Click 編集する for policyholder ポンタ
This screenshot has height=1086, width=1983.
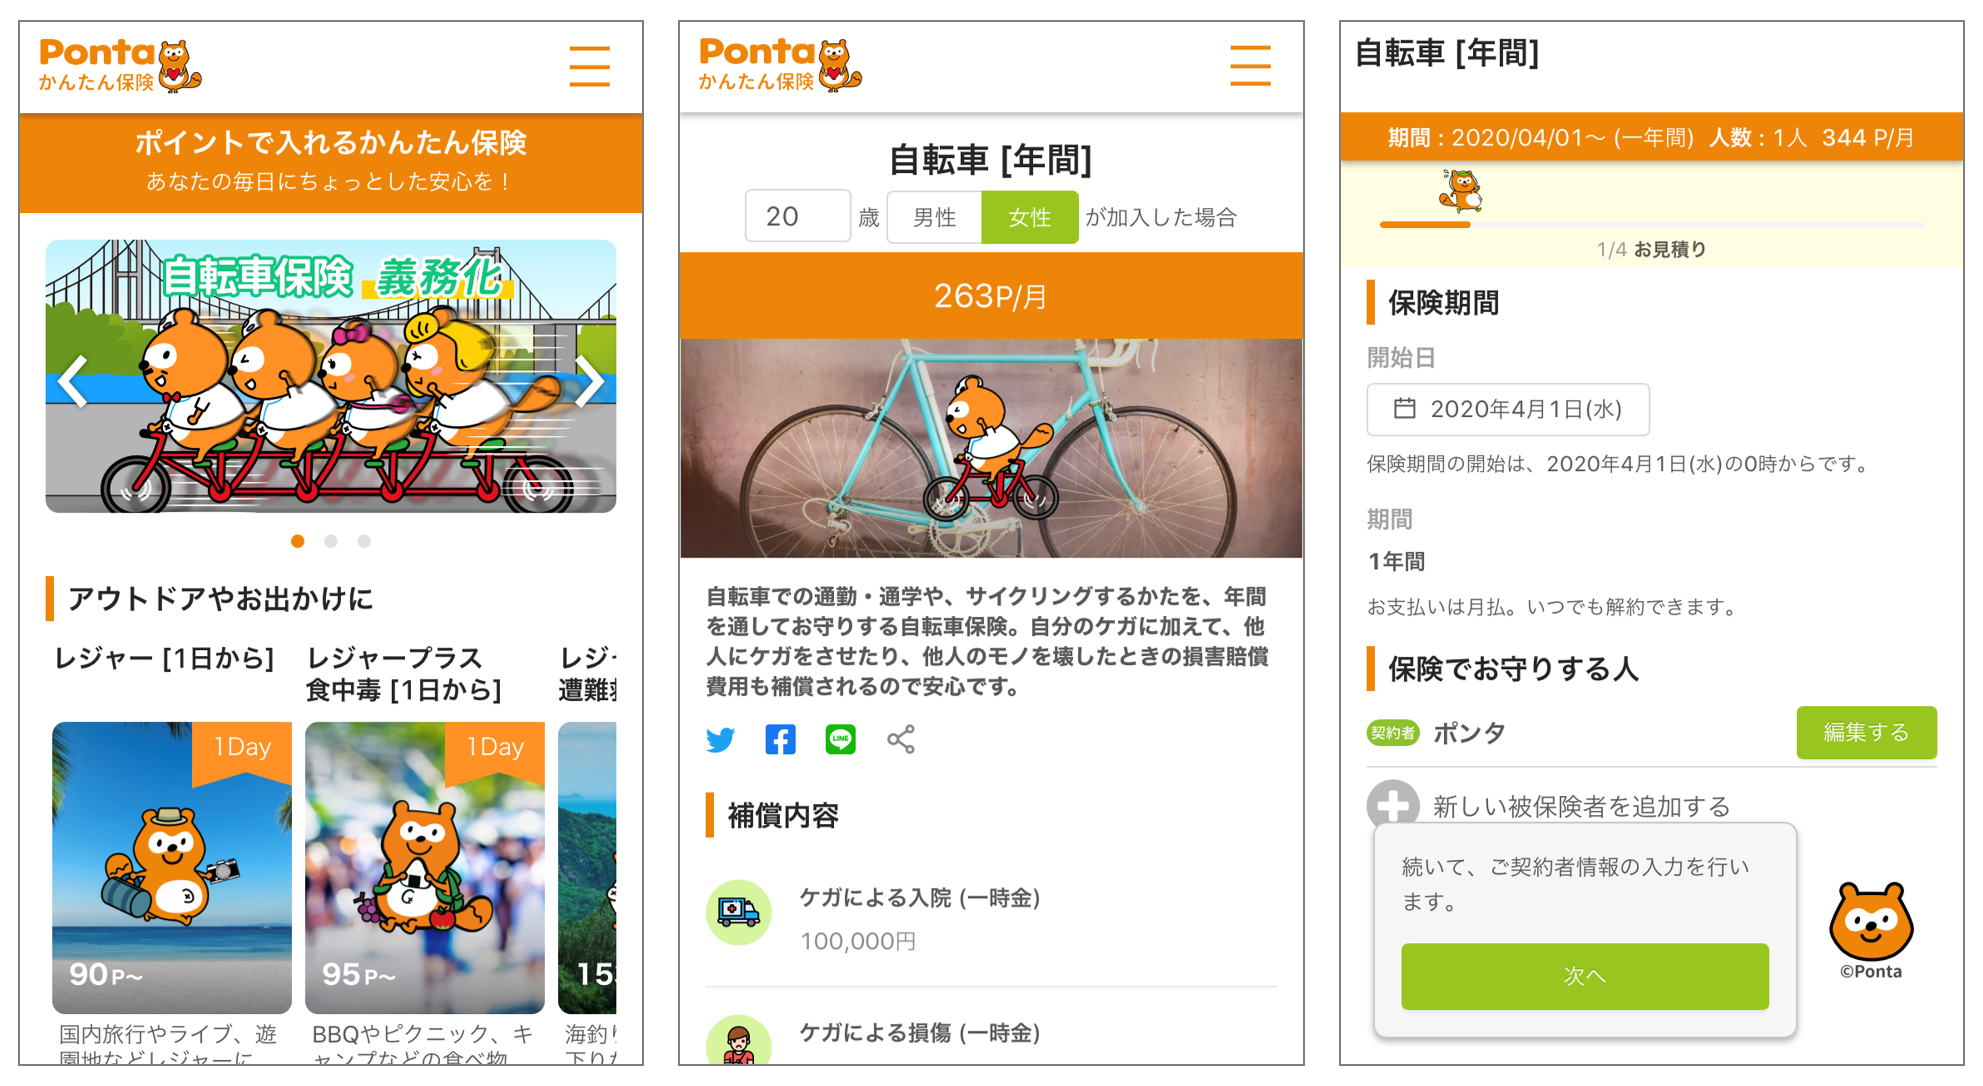1866,732
